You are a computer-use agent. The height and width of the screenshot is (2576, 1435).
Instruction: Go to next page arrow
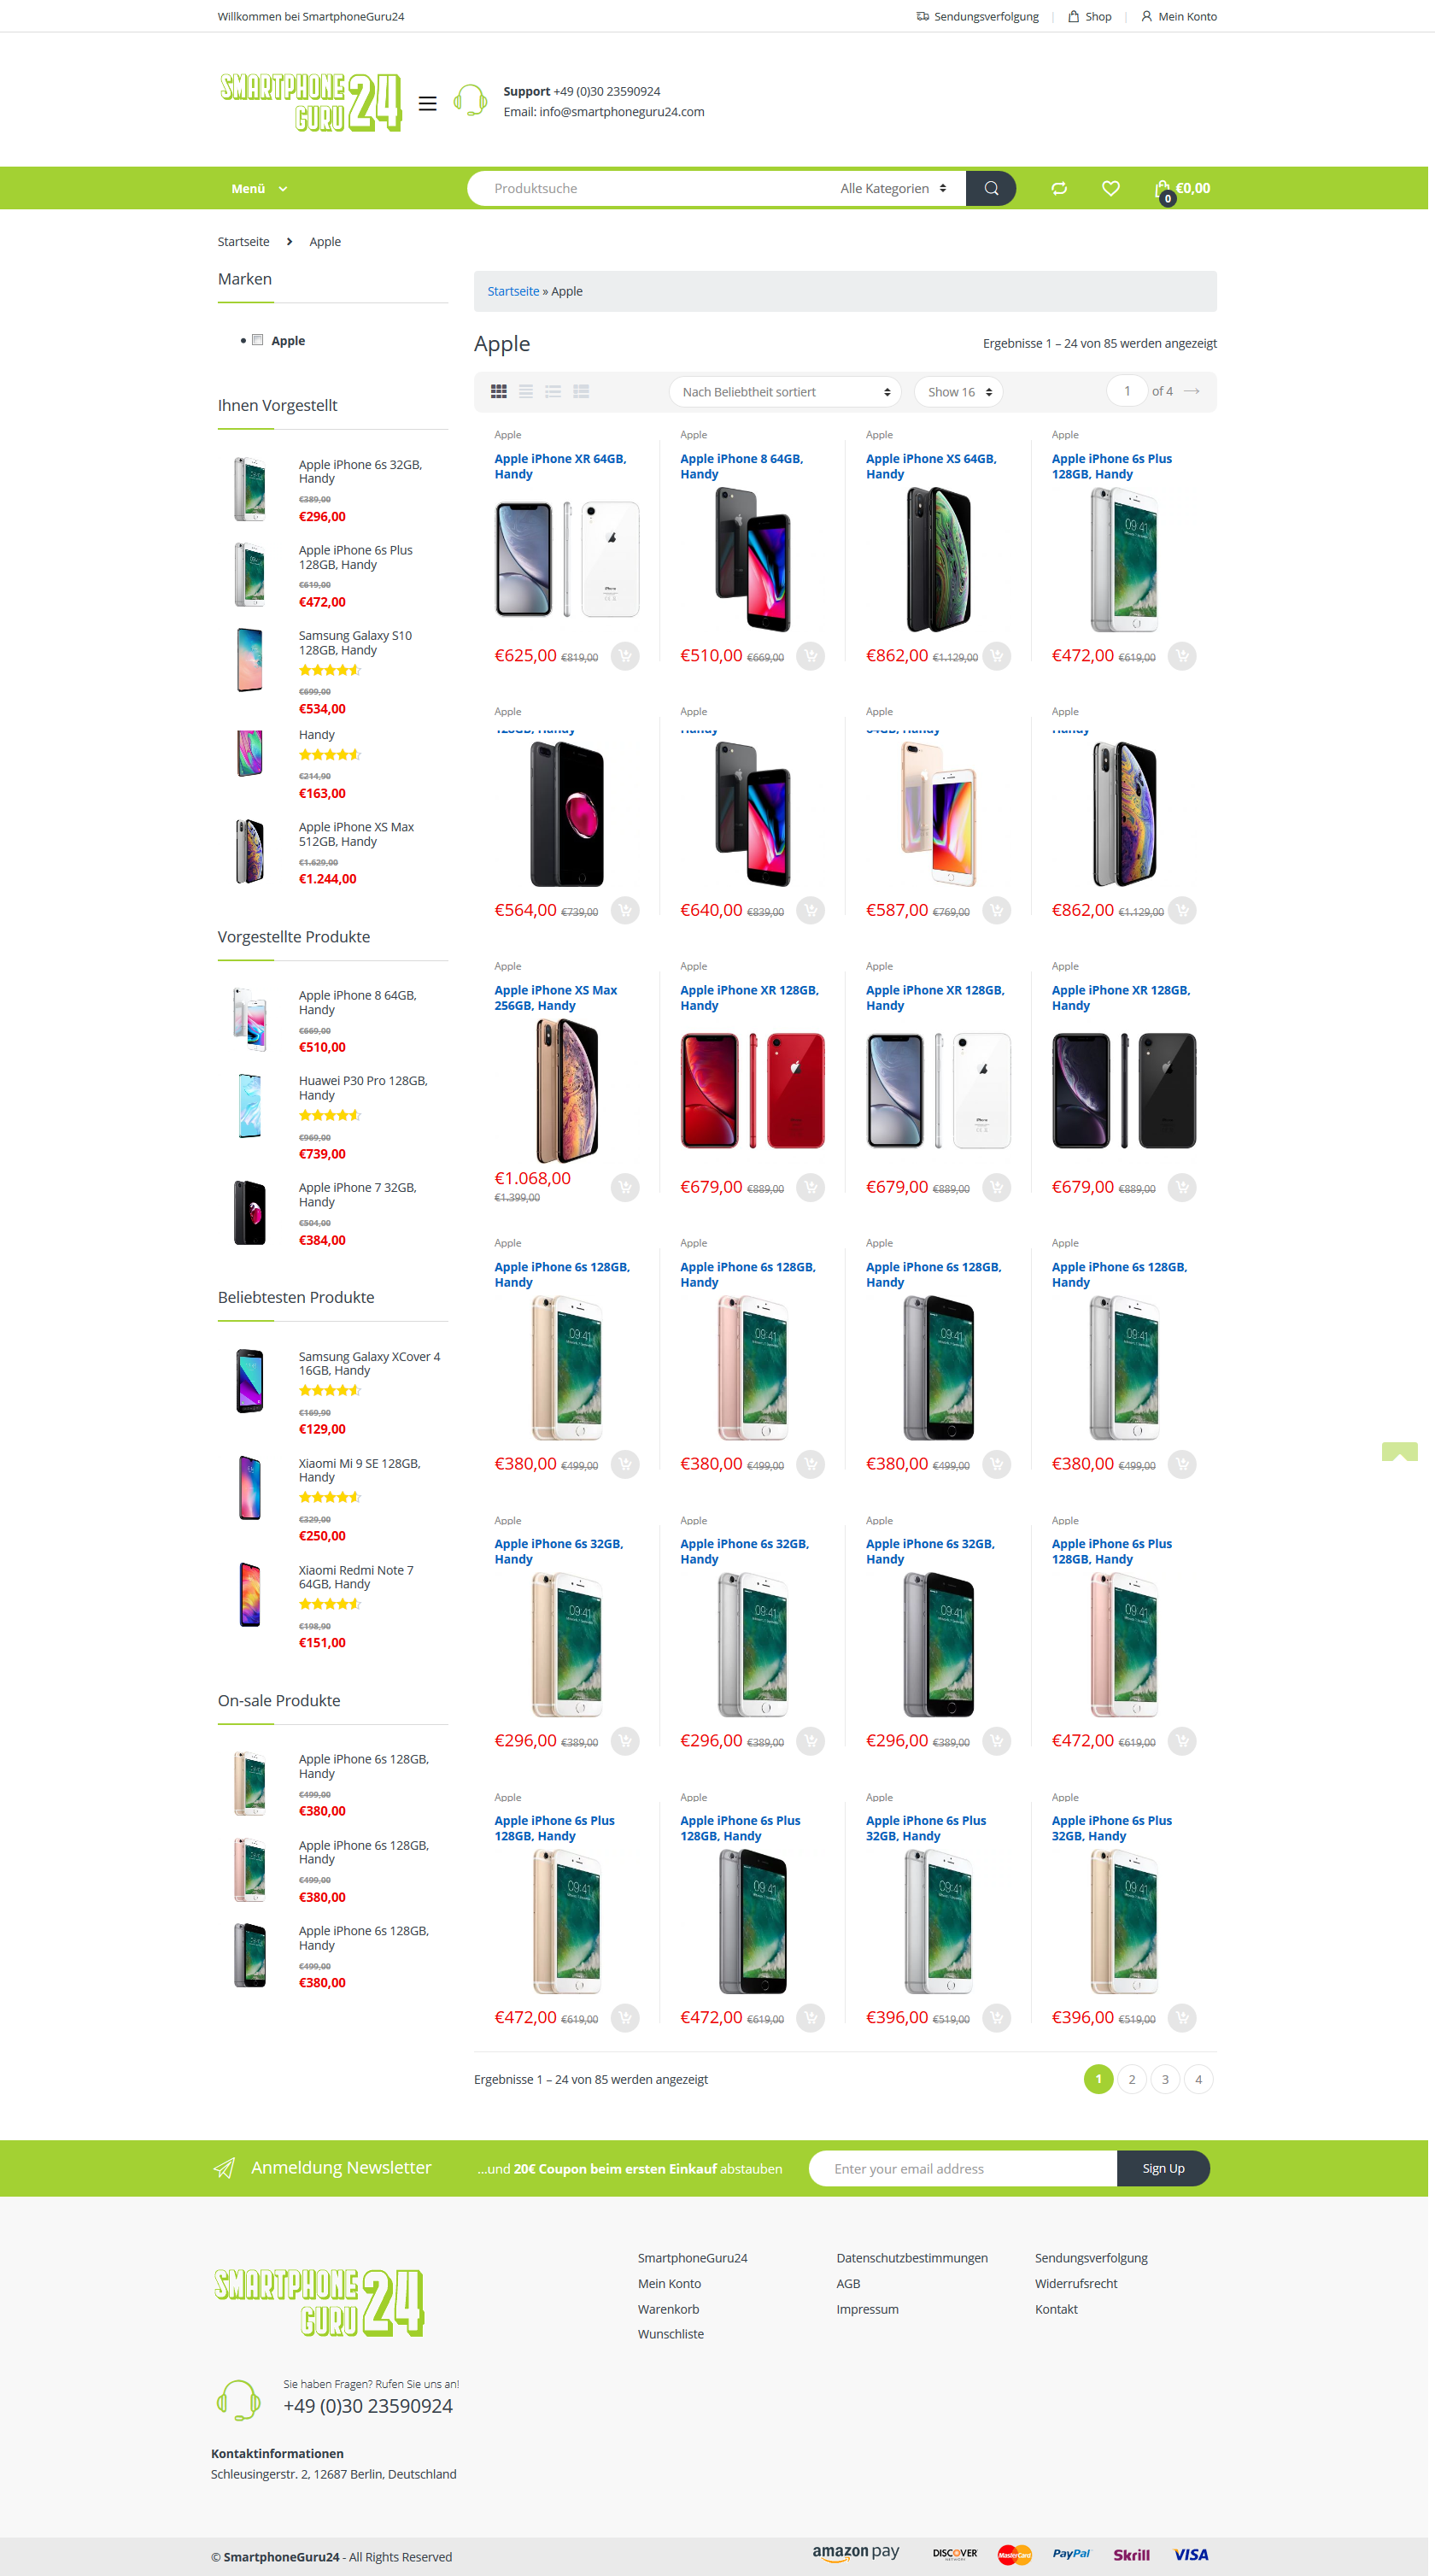pos(1191,391)
